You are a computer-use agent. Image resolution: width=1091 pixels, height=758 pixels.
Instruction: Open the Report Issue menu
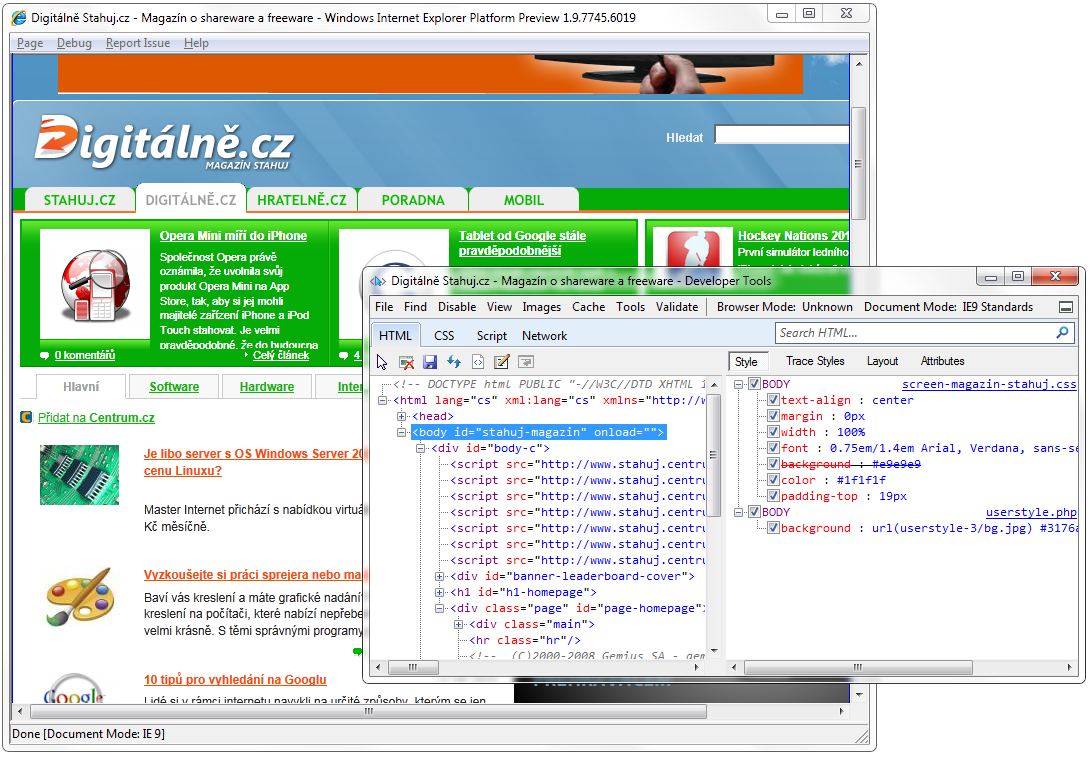coord(138,43)
